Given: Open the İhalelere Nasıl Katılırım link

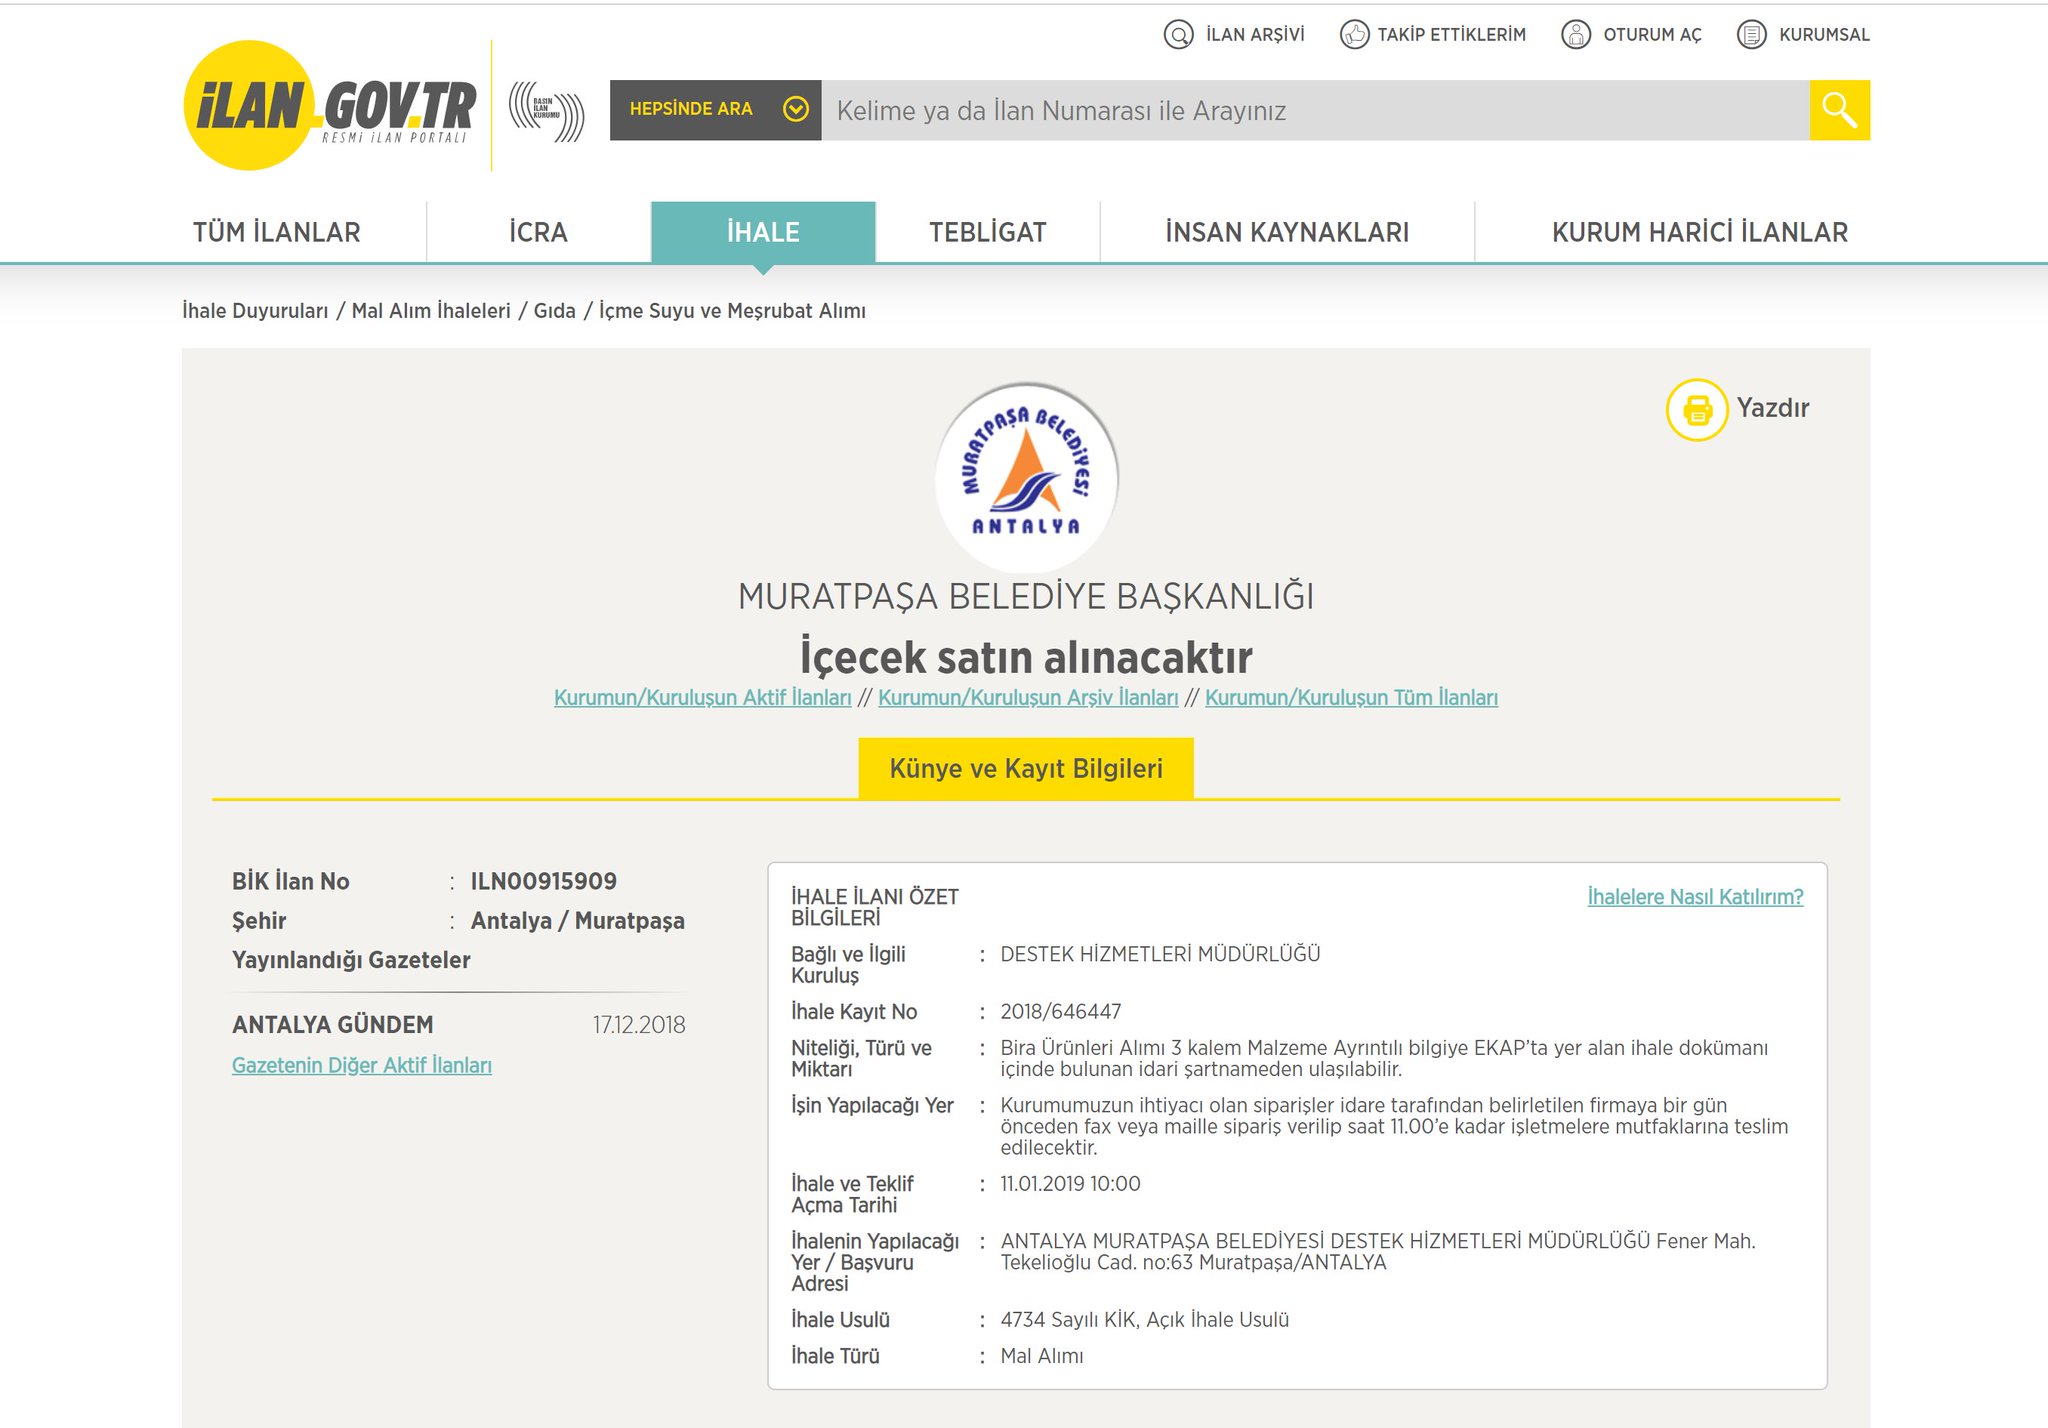Looking at the screenshot, I should click(1694, 897).
